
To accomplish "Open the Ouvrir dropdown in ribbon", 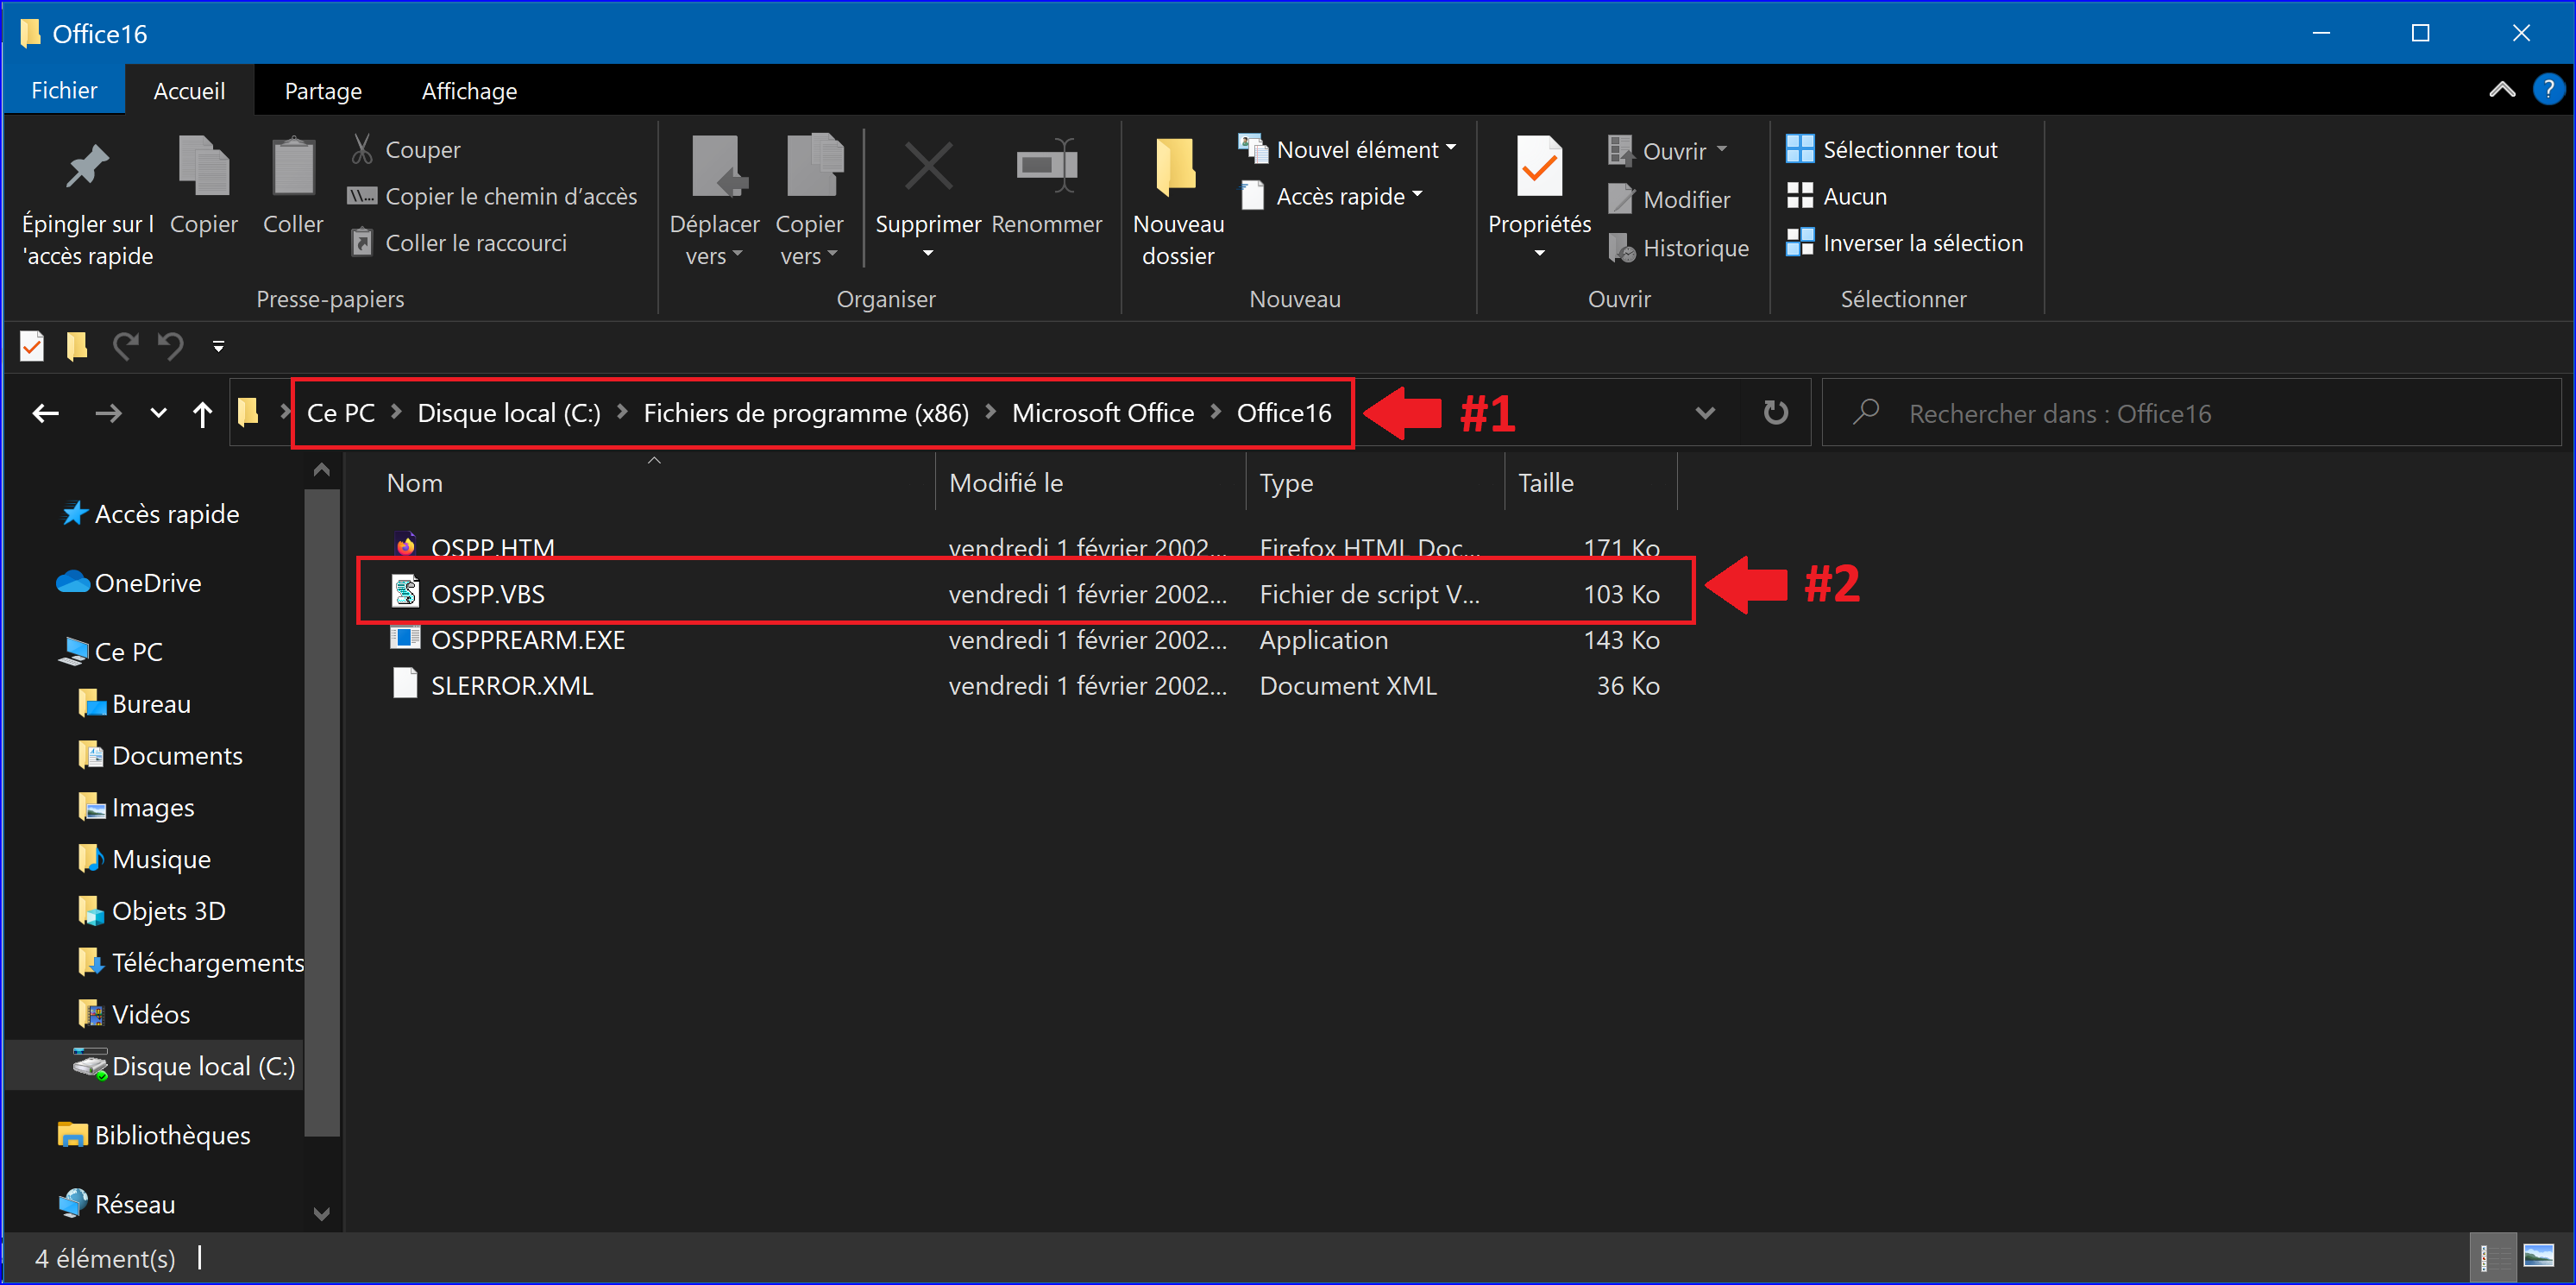I will click(1668, 150).
